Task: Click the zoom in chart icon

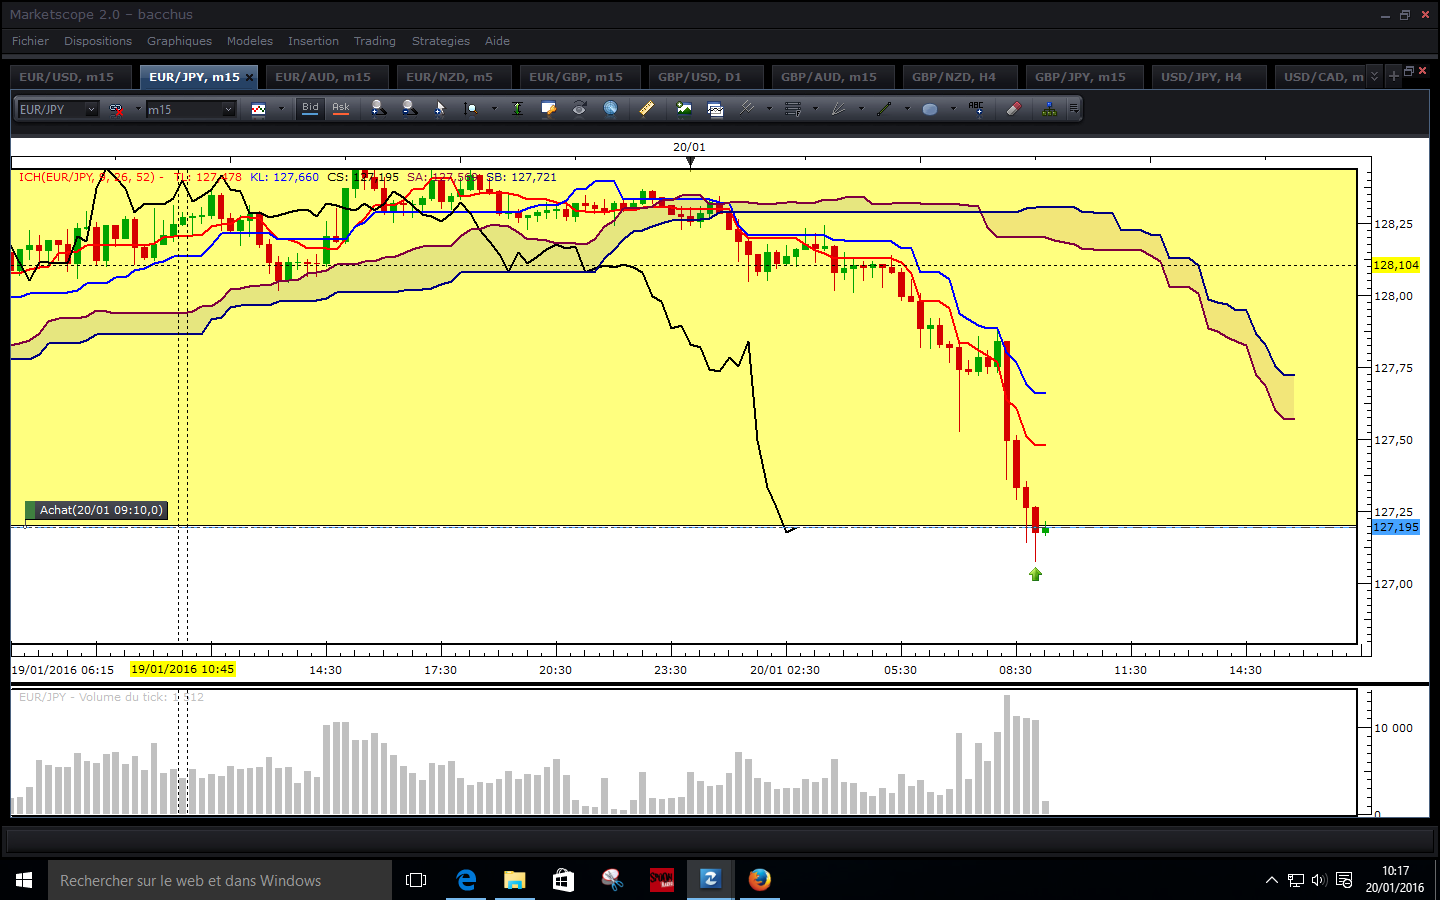Action: coord(377,108)
